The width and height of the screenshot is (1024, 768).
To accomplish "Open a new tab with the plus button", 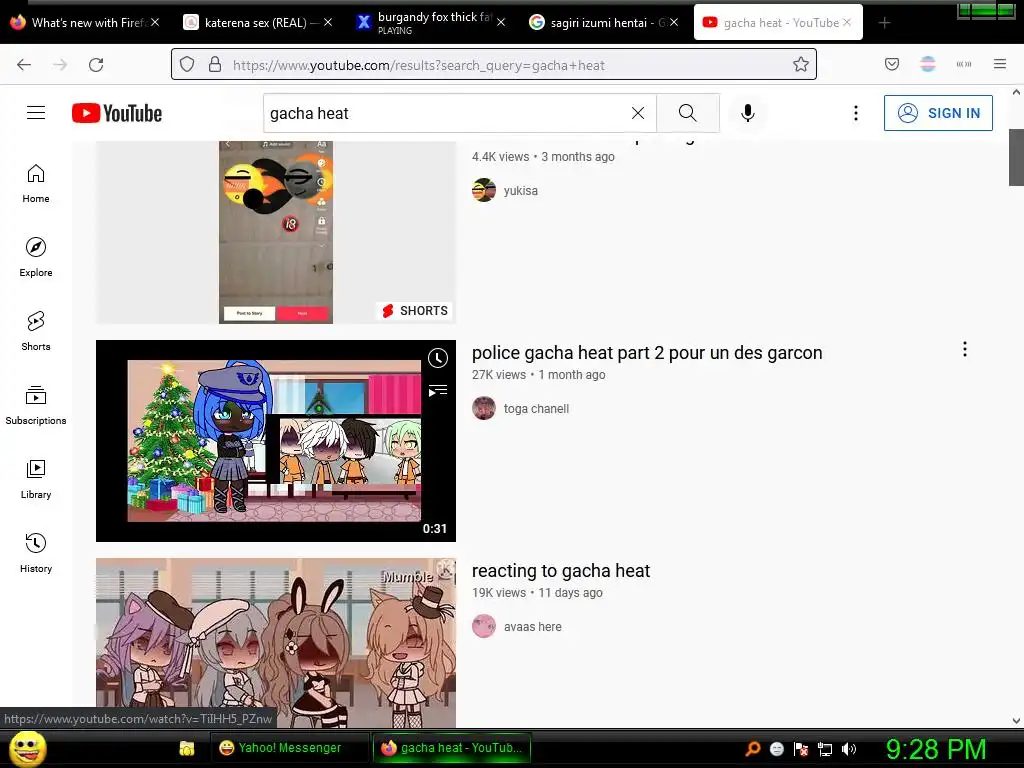I will 884,23.
